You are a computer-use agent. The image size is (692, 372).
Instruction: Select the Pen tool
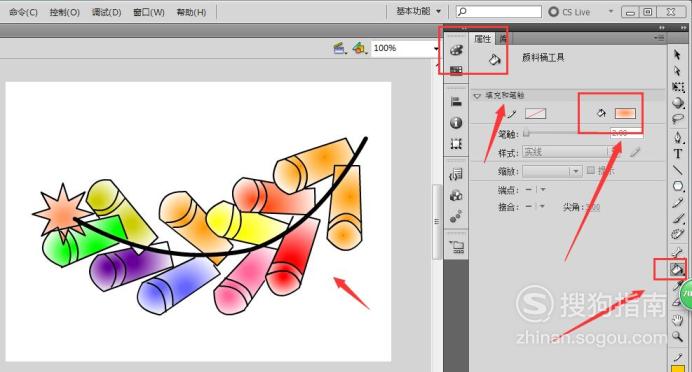pyautogui.click(x=678, y=138)
